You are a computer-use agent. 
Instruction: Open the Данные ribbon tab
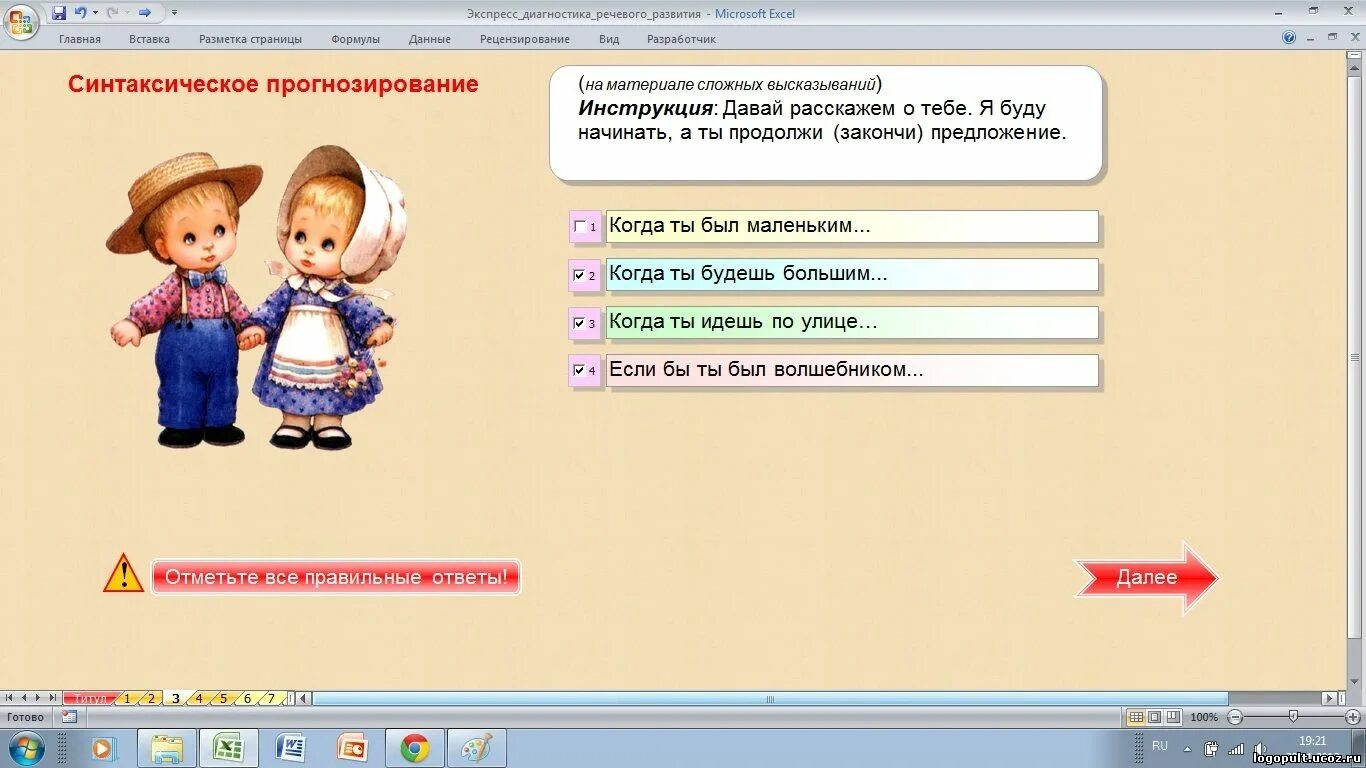coord(430,39)
